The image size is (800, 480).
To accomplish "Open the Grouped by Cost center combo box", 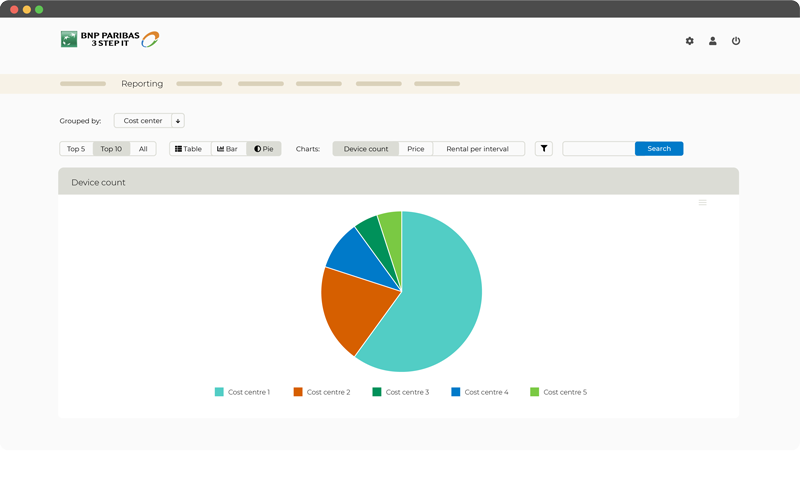I will coord(143,121).
